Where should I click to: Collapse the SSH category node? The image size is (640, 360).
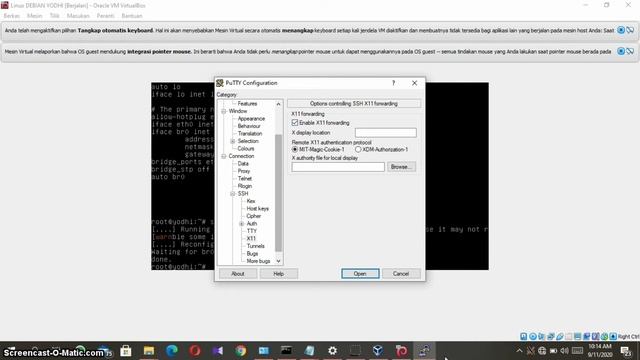click(233, 194)
